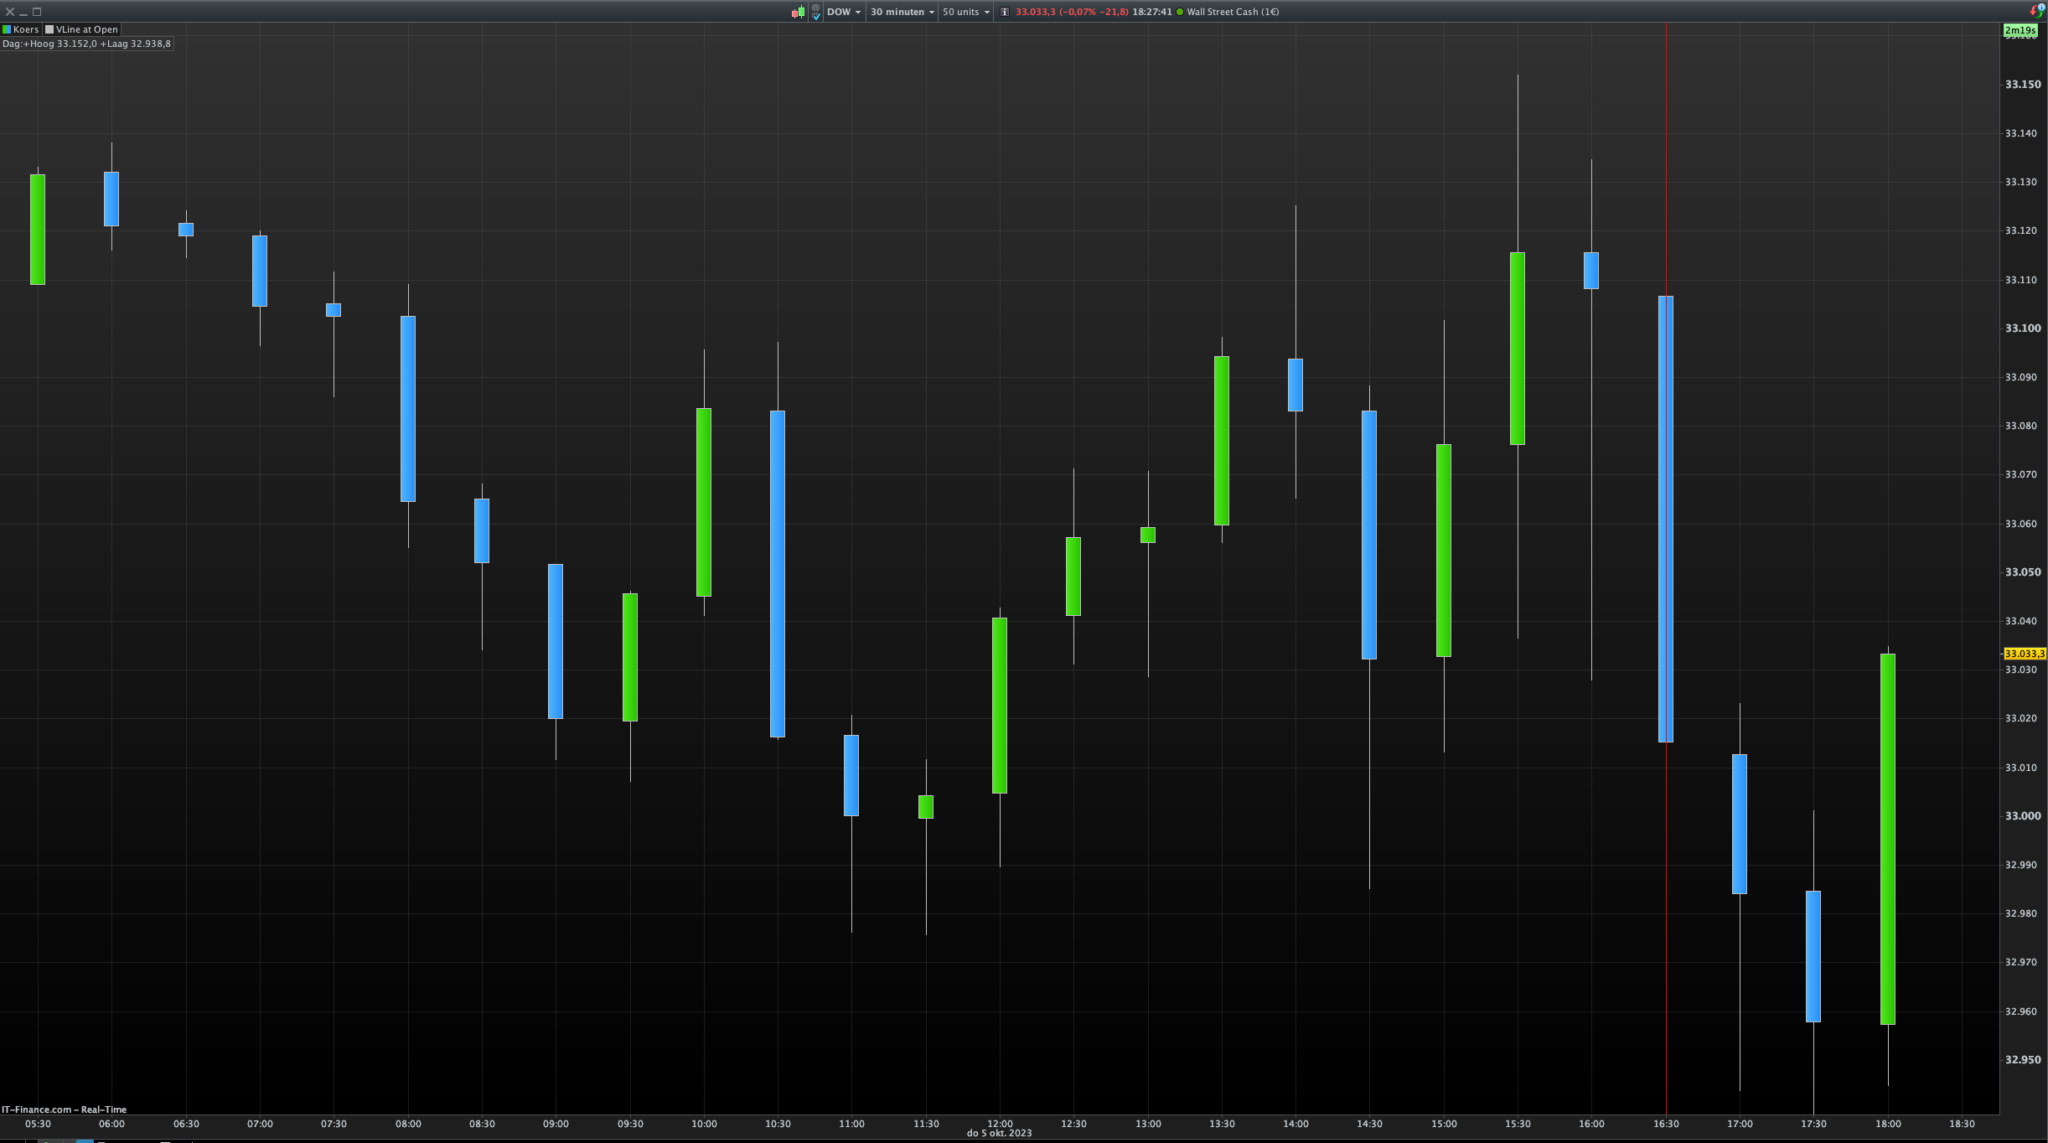This screenshot has height=1143, width=2048.
Task: Select the Koers indicator label
Action: tap(26, 29)
